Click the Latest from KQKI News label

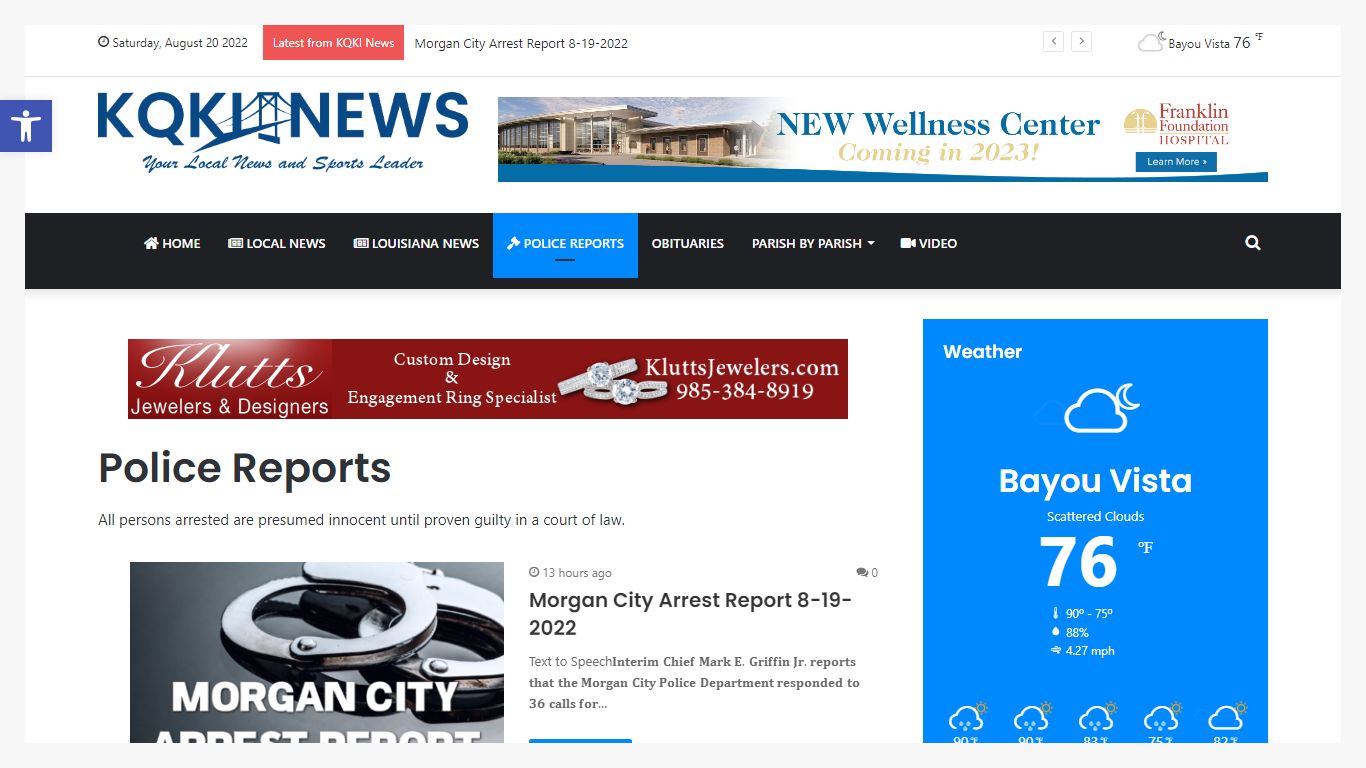[333, 43]
